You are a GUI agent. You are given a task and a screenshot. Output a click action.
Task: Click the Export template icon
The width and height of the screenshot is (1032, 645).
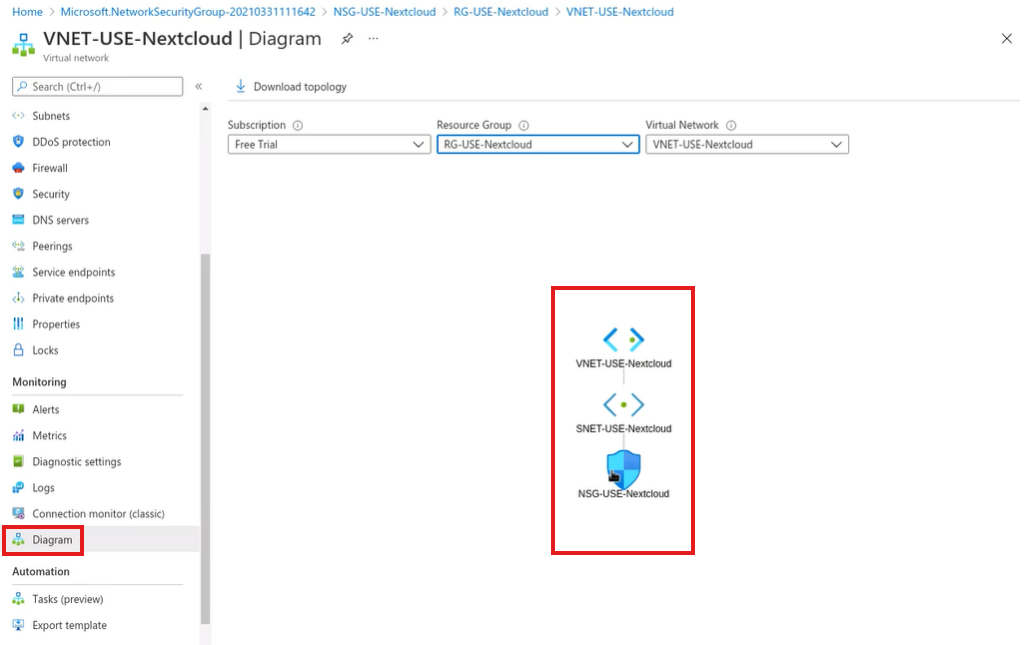tap(18, 625)
